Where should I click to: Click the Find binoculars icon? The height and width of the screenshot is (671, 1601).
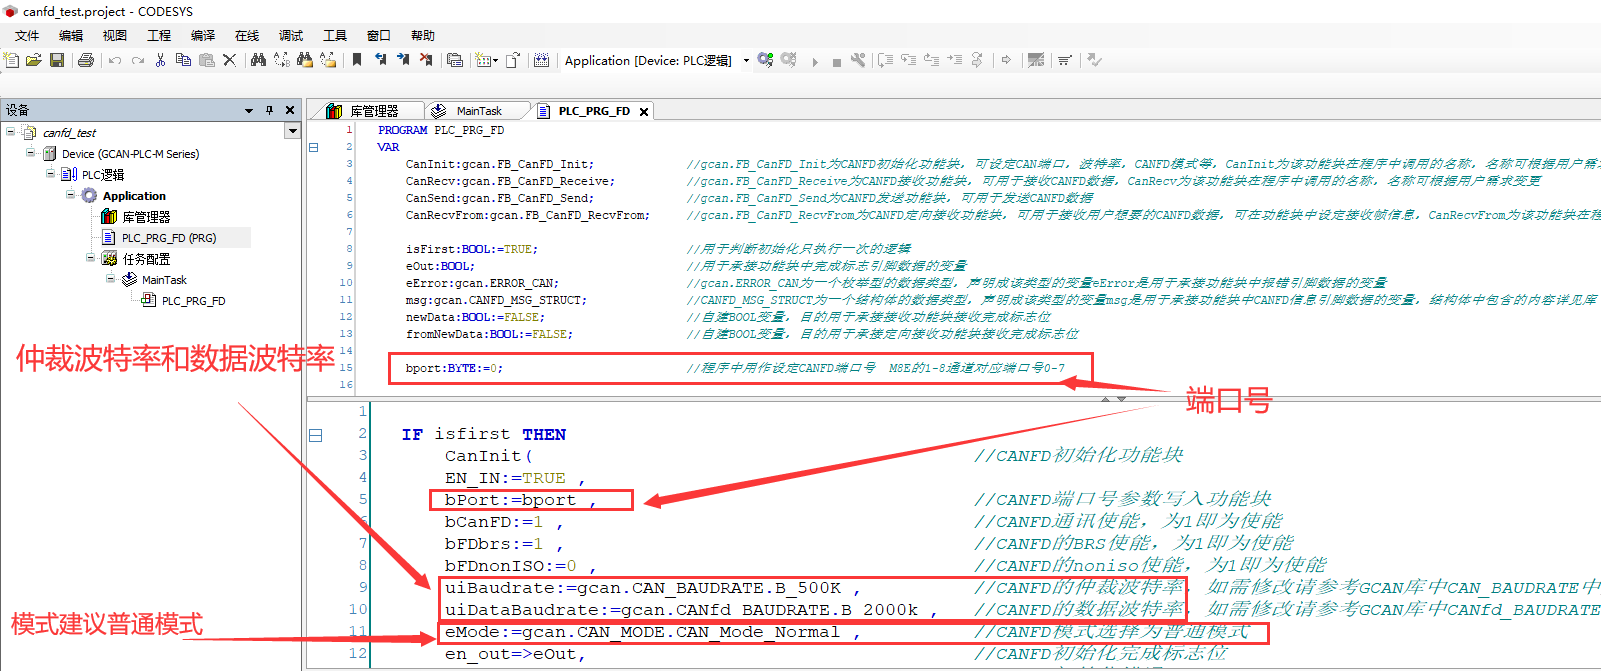coord(258,61)
